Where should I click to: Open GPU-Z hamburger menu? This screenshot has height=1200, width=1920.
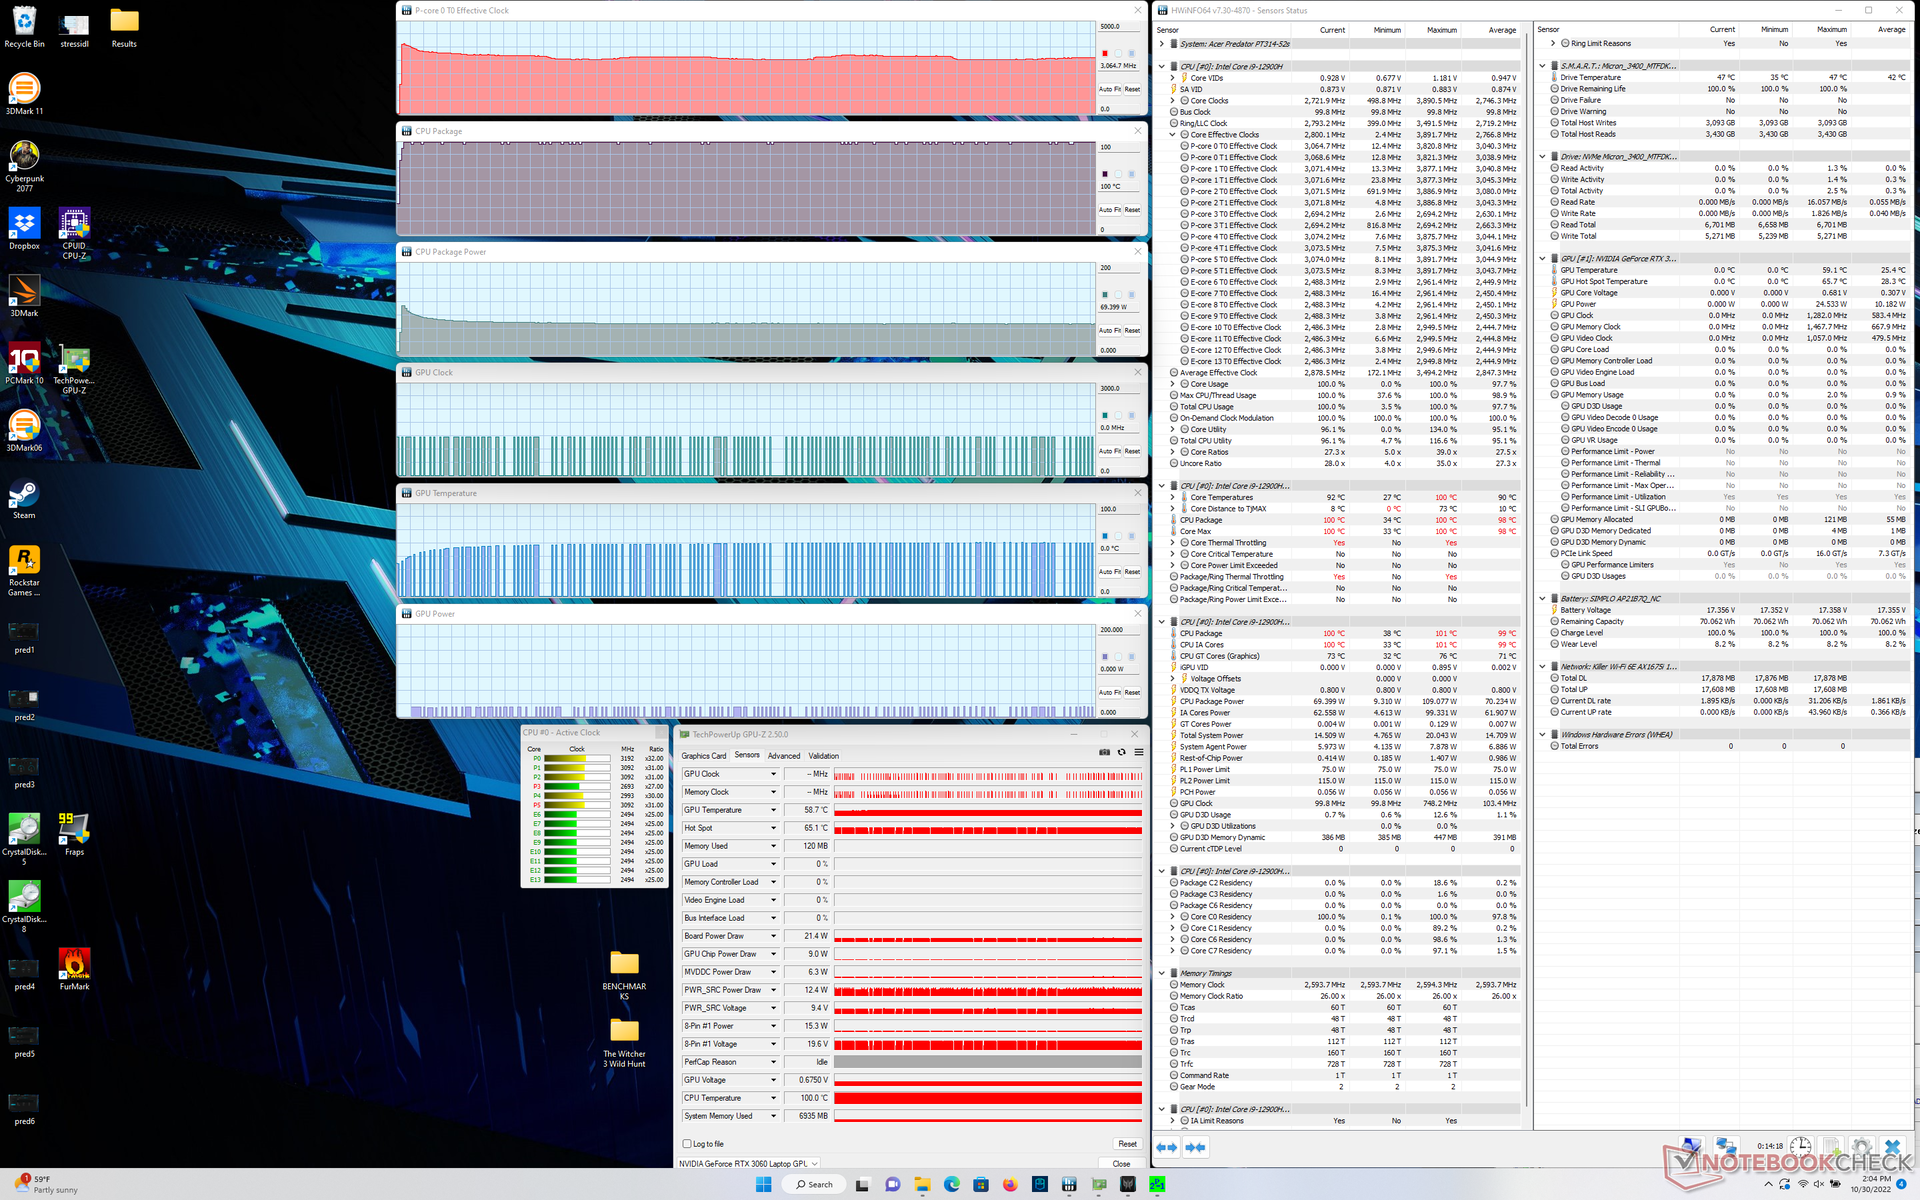click(1139, 752)
